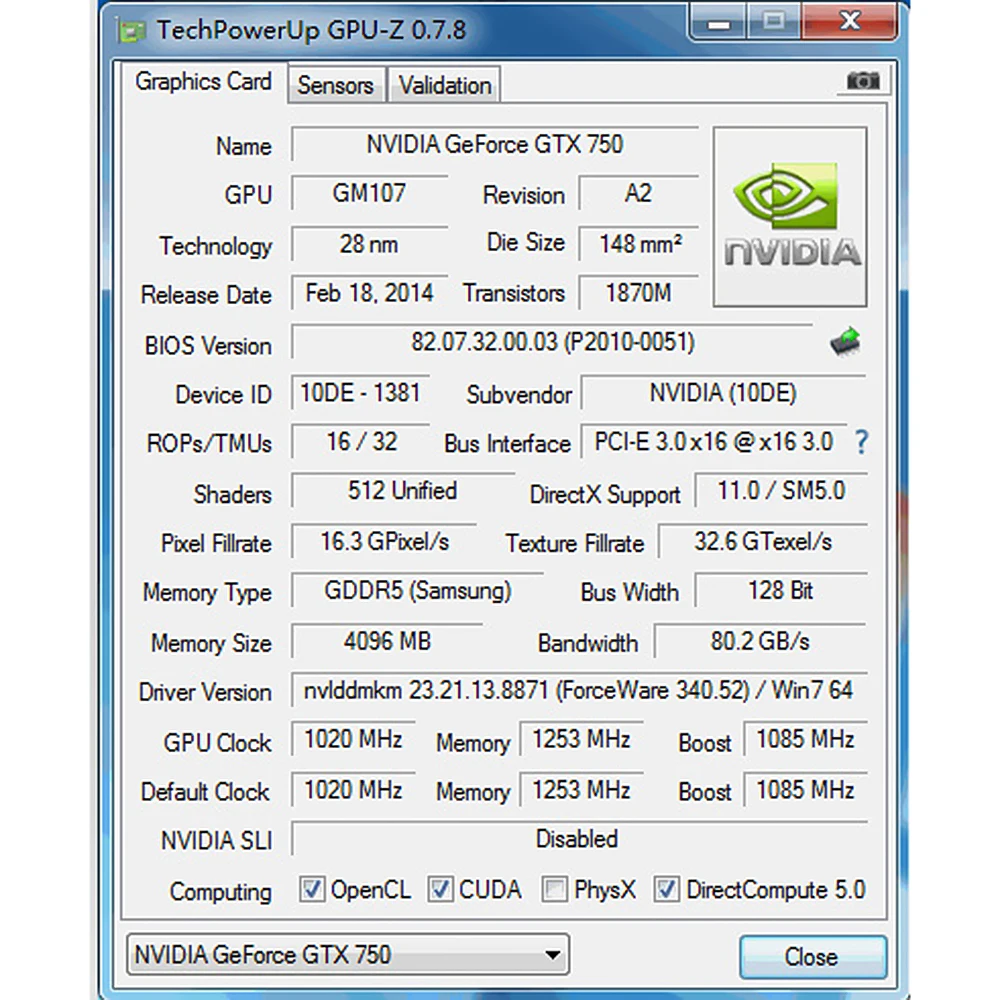Image resolution: width=1000 pixels, height=1000 pixels.
Task: Toggle the DirectCompute 5.0 checkbox
Action: point(666,889)
